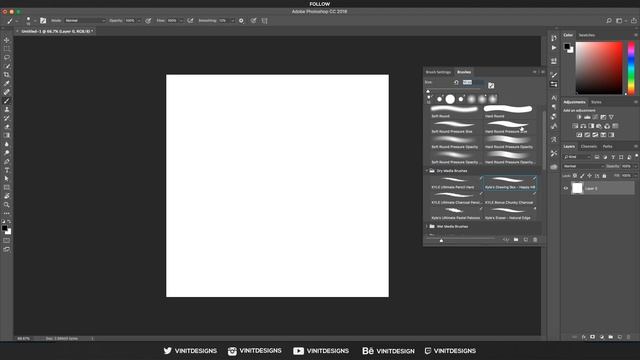Open Actions play icon in collapsed dock
Viewport: 640px width, 360px height.
click(x=554, y=48)
